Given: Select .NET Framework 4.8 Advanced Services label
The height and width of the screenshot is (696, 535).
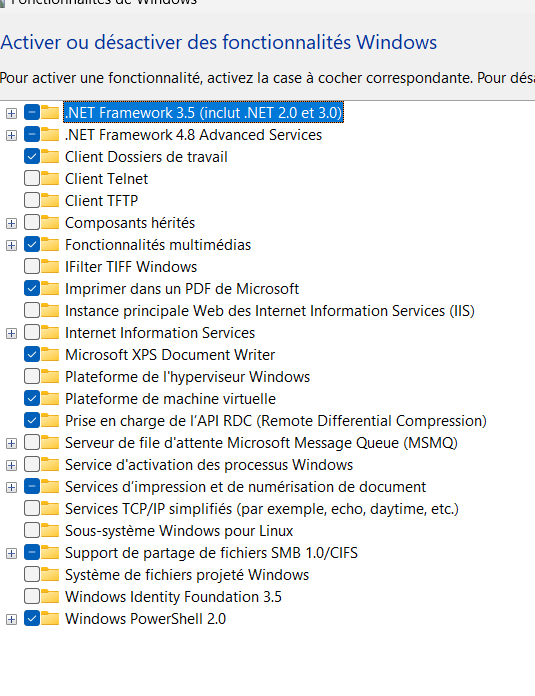Looking at the screenshot, I should (193, 135).
